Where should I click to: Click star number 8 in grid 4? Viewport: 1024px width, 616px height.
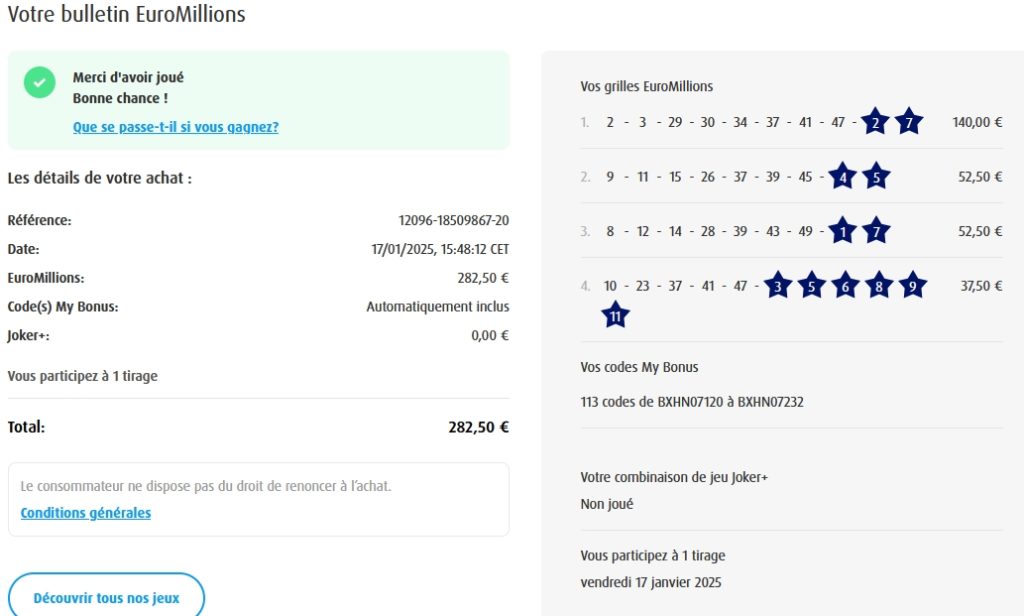click(879, 286)
